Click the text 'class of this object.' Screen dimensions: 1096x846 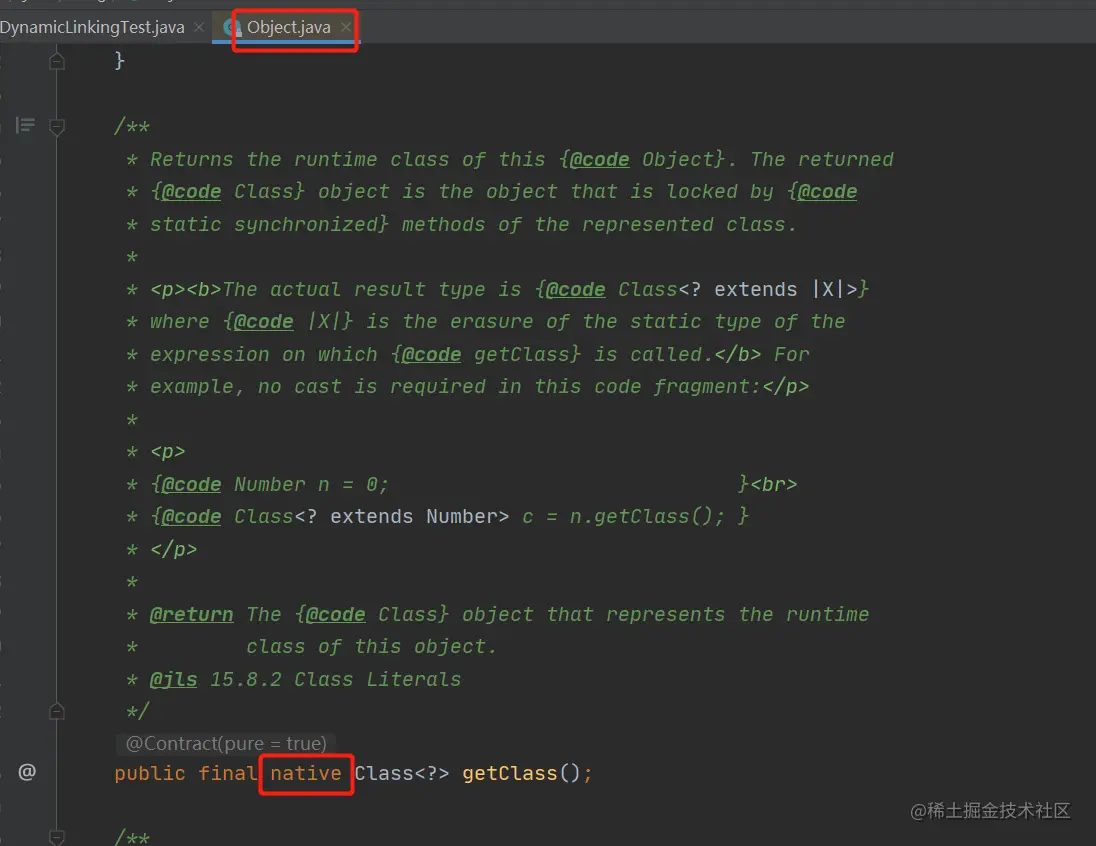coord(371,647)
